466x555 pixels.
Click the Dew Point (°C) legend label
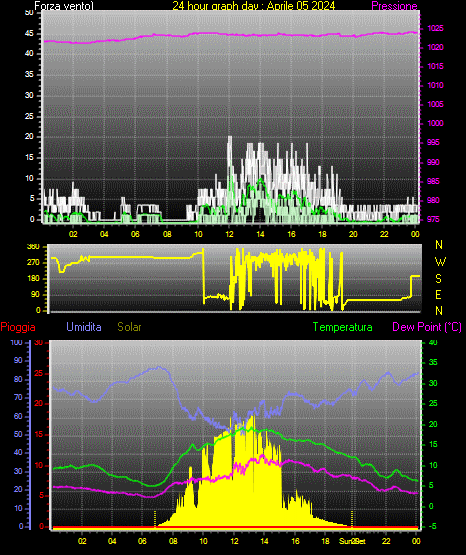pos(427,327)
